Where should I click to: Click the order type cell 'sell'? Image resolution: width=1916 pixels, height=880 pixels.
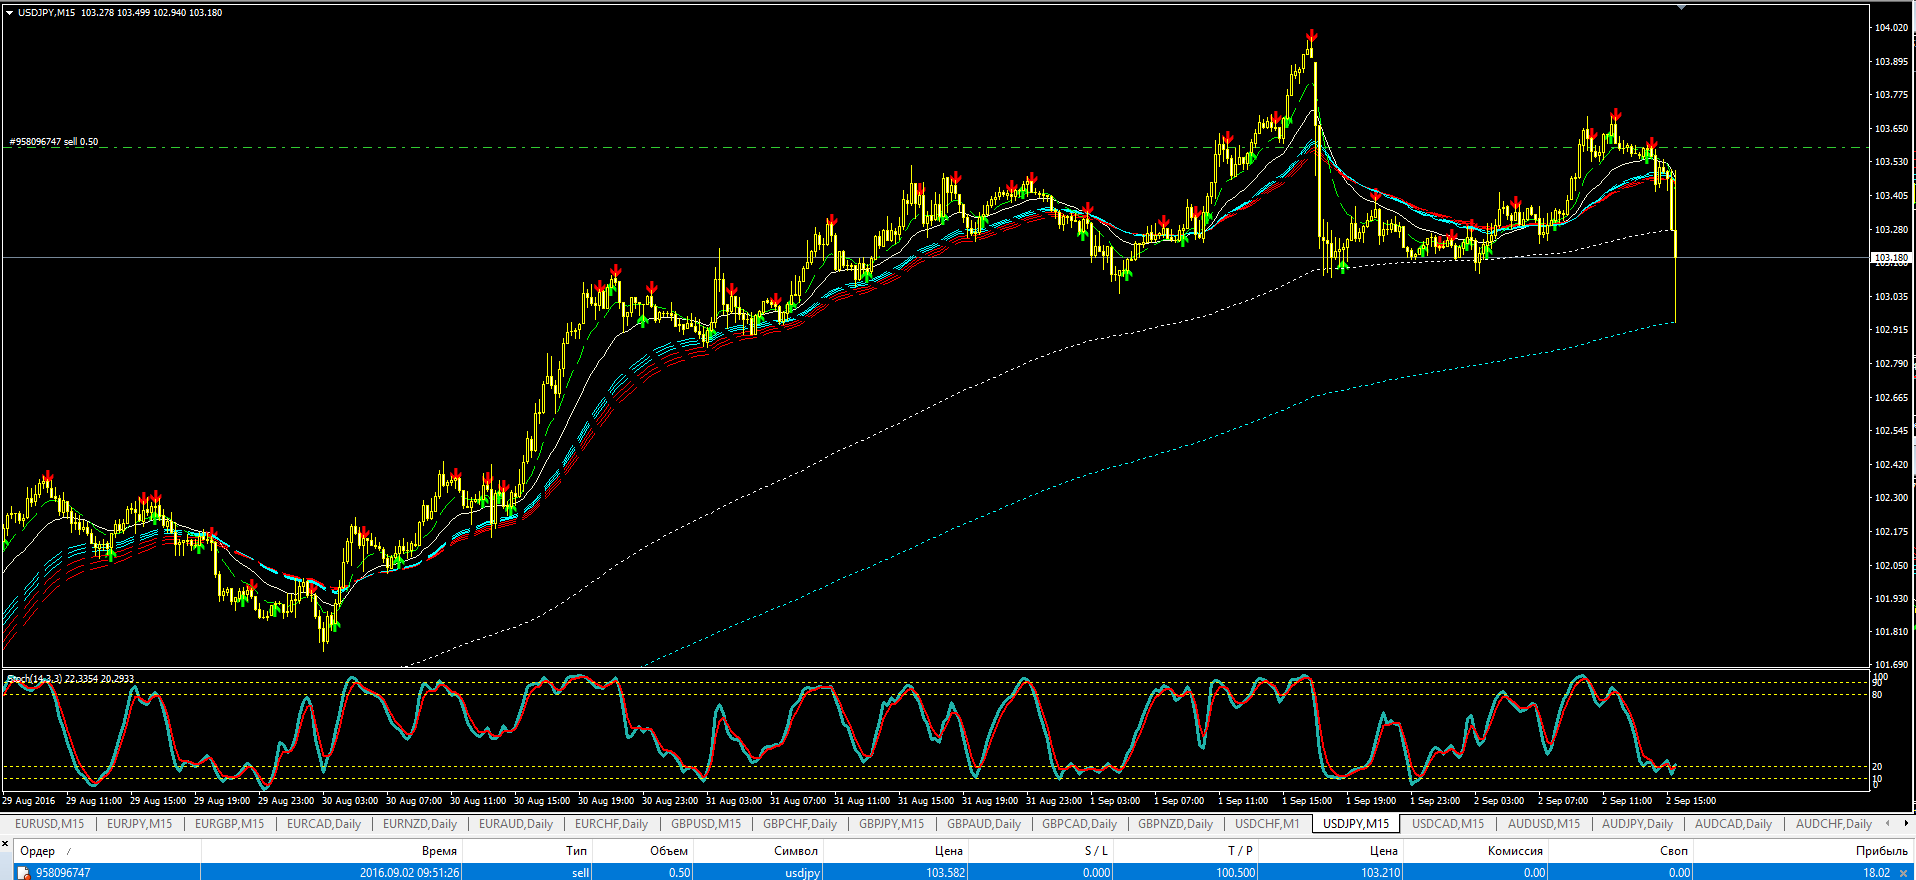pyautogui.click(x=580, y=873)
